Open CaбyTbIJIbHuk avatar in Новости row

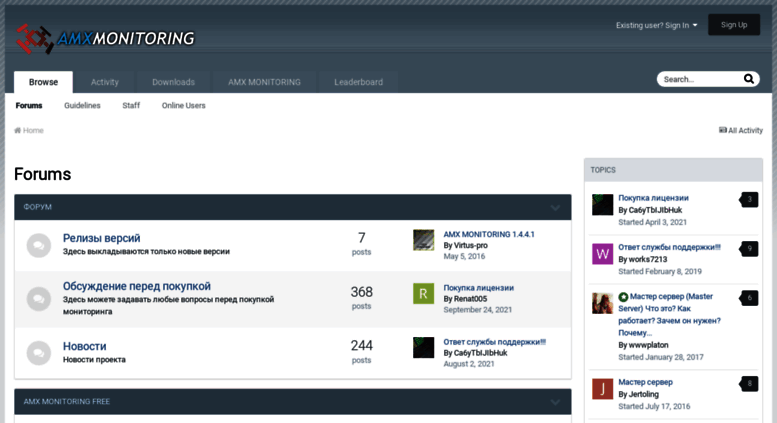[x=424, y=347]
